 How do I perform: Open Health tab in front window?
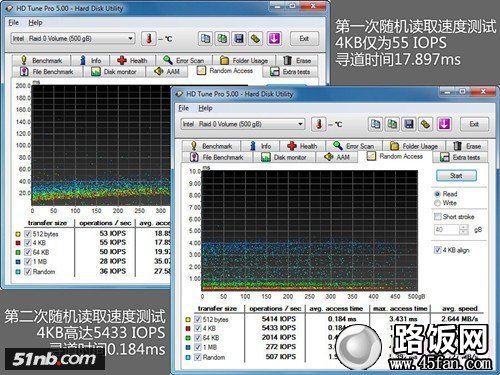pyautogui.click(x=303, y=146)
